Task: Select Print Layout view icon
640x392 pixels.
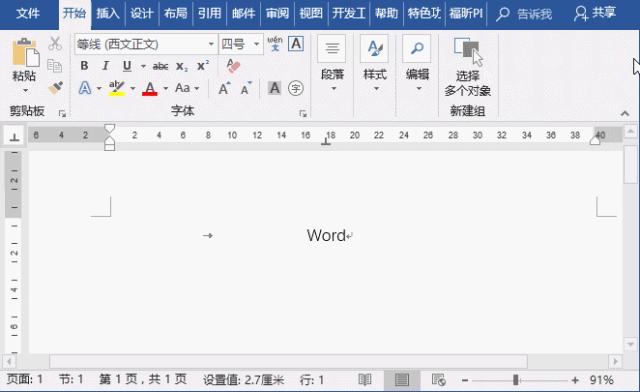Action: [x=402, y=380]
